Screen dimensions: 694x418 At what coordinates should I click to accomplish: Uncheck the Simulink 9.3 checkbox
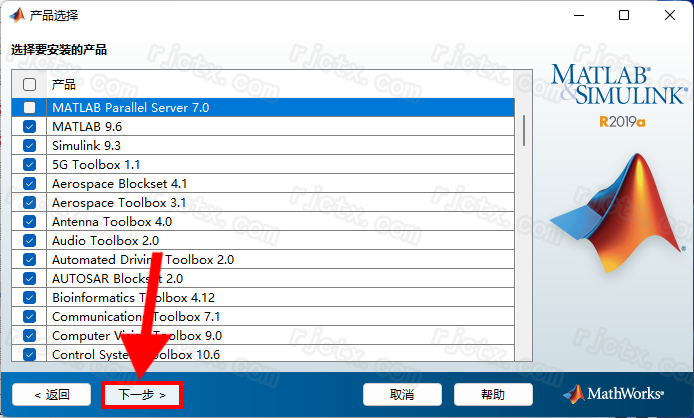[30, 146]
